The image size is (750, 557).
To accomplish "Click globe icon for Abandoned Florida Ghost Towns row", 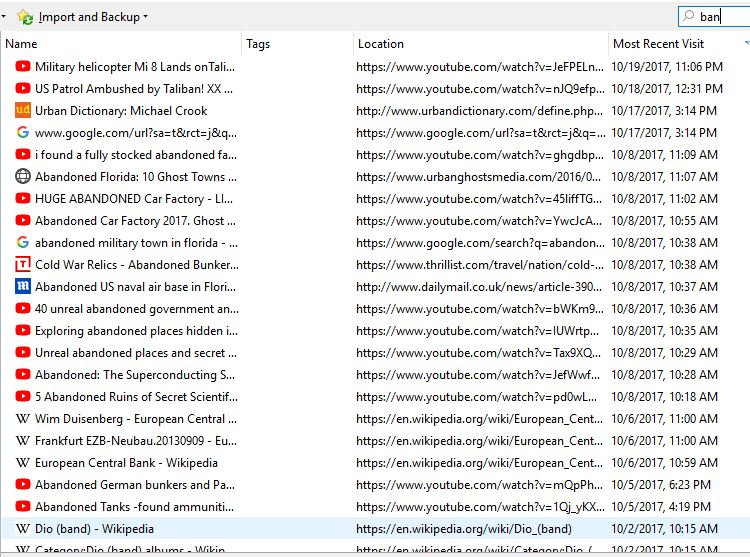I will coord(22,176).
